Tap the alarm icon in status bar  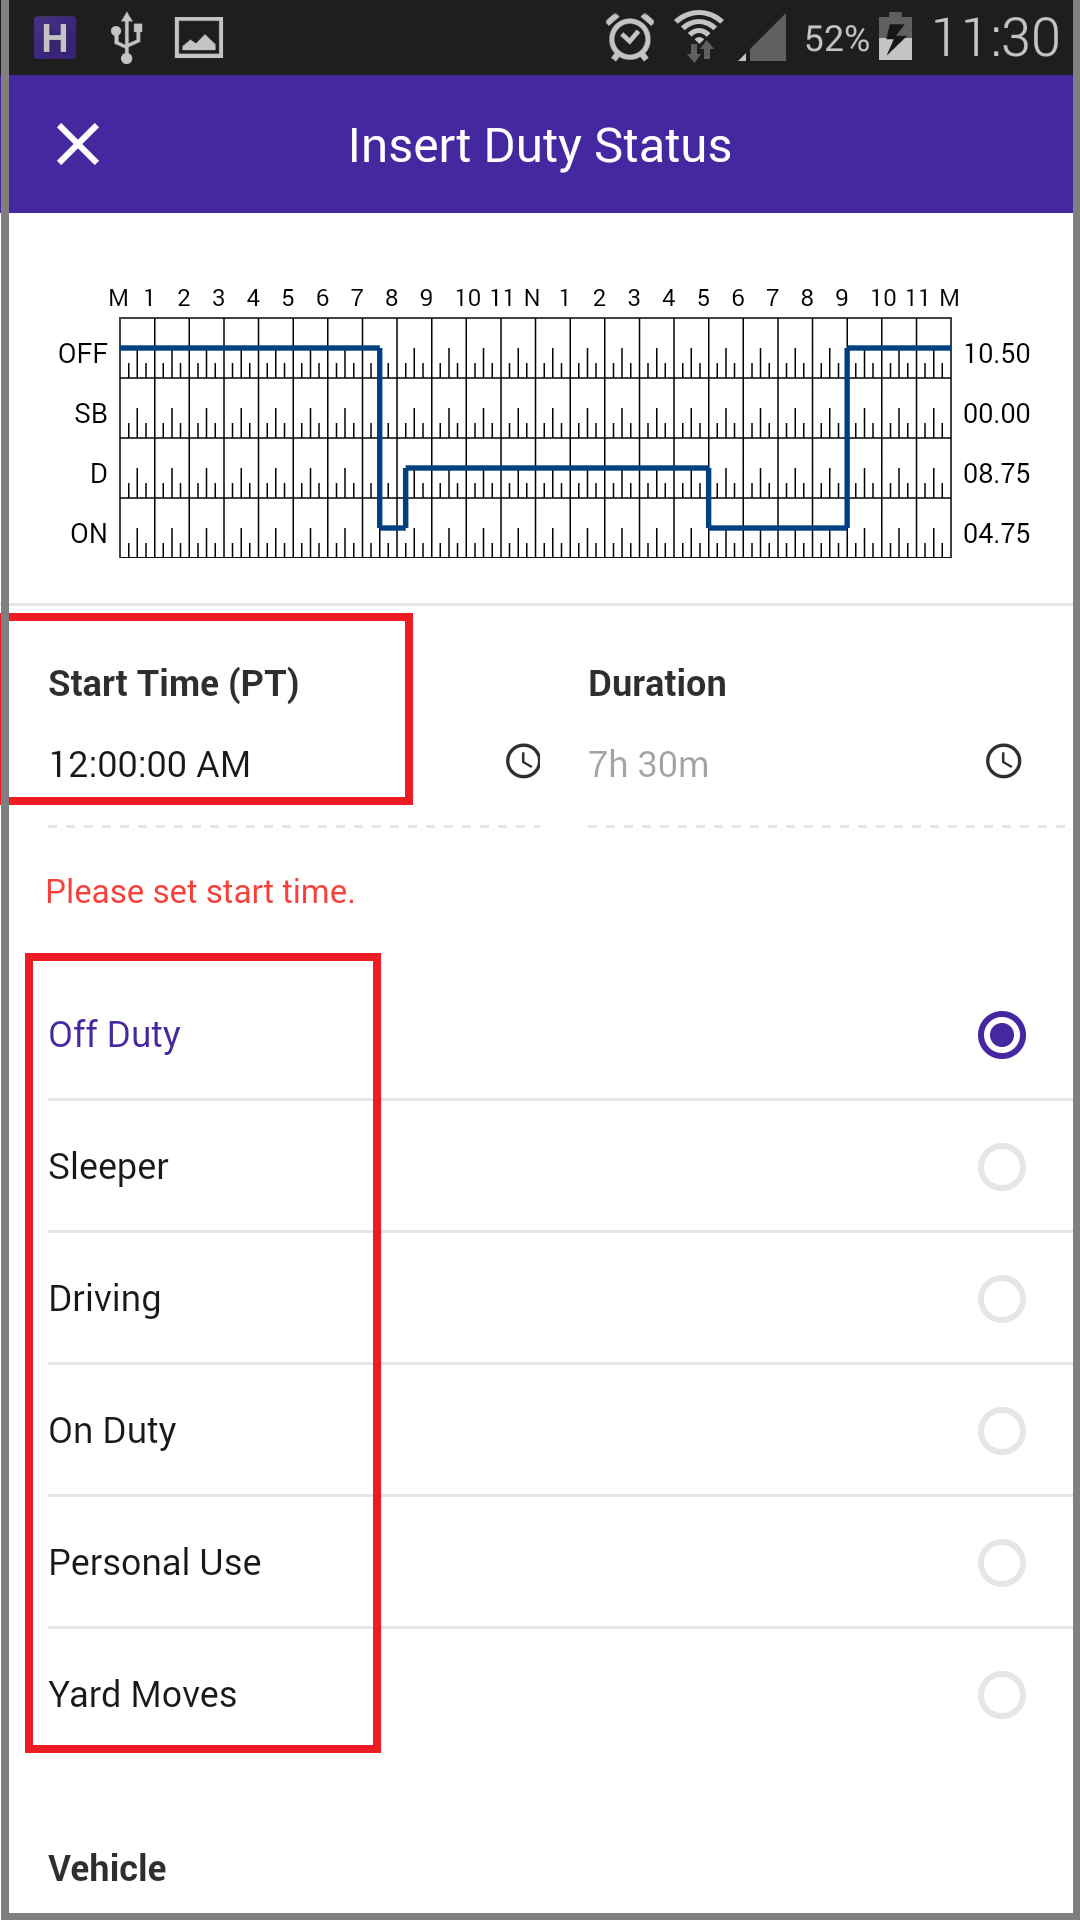click(x=630, y=38)
